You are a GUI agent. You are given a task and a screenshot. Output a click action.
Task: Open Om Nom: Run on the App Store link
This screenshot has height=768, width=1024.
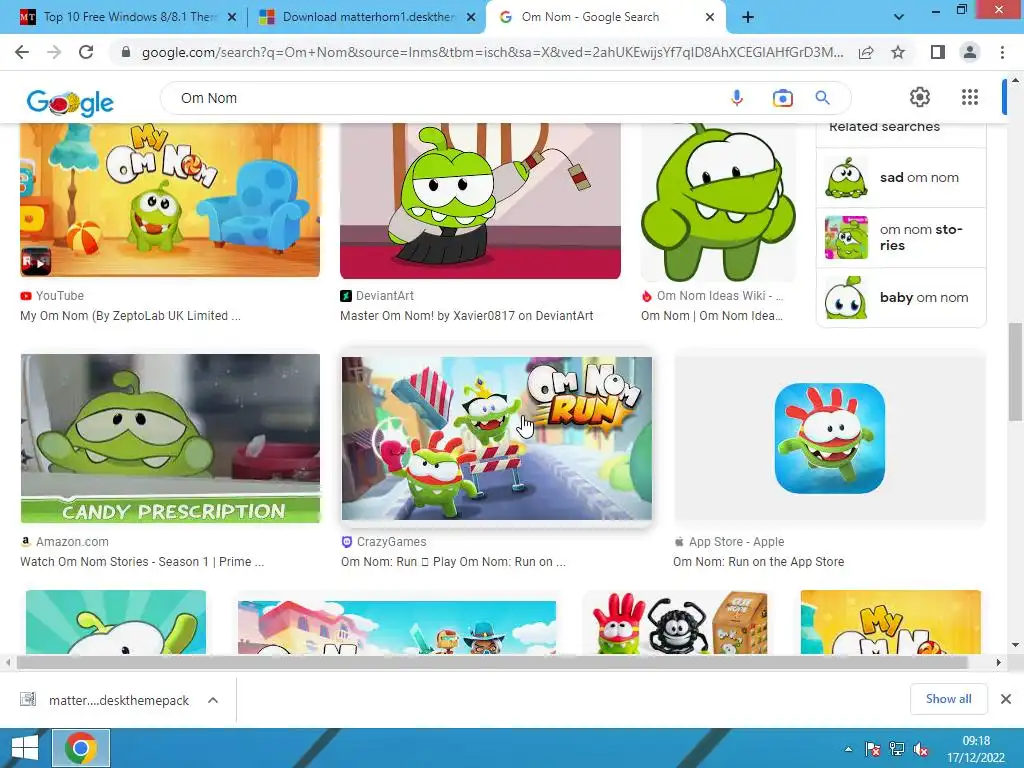pyautogui.click(x=758, y=562)
